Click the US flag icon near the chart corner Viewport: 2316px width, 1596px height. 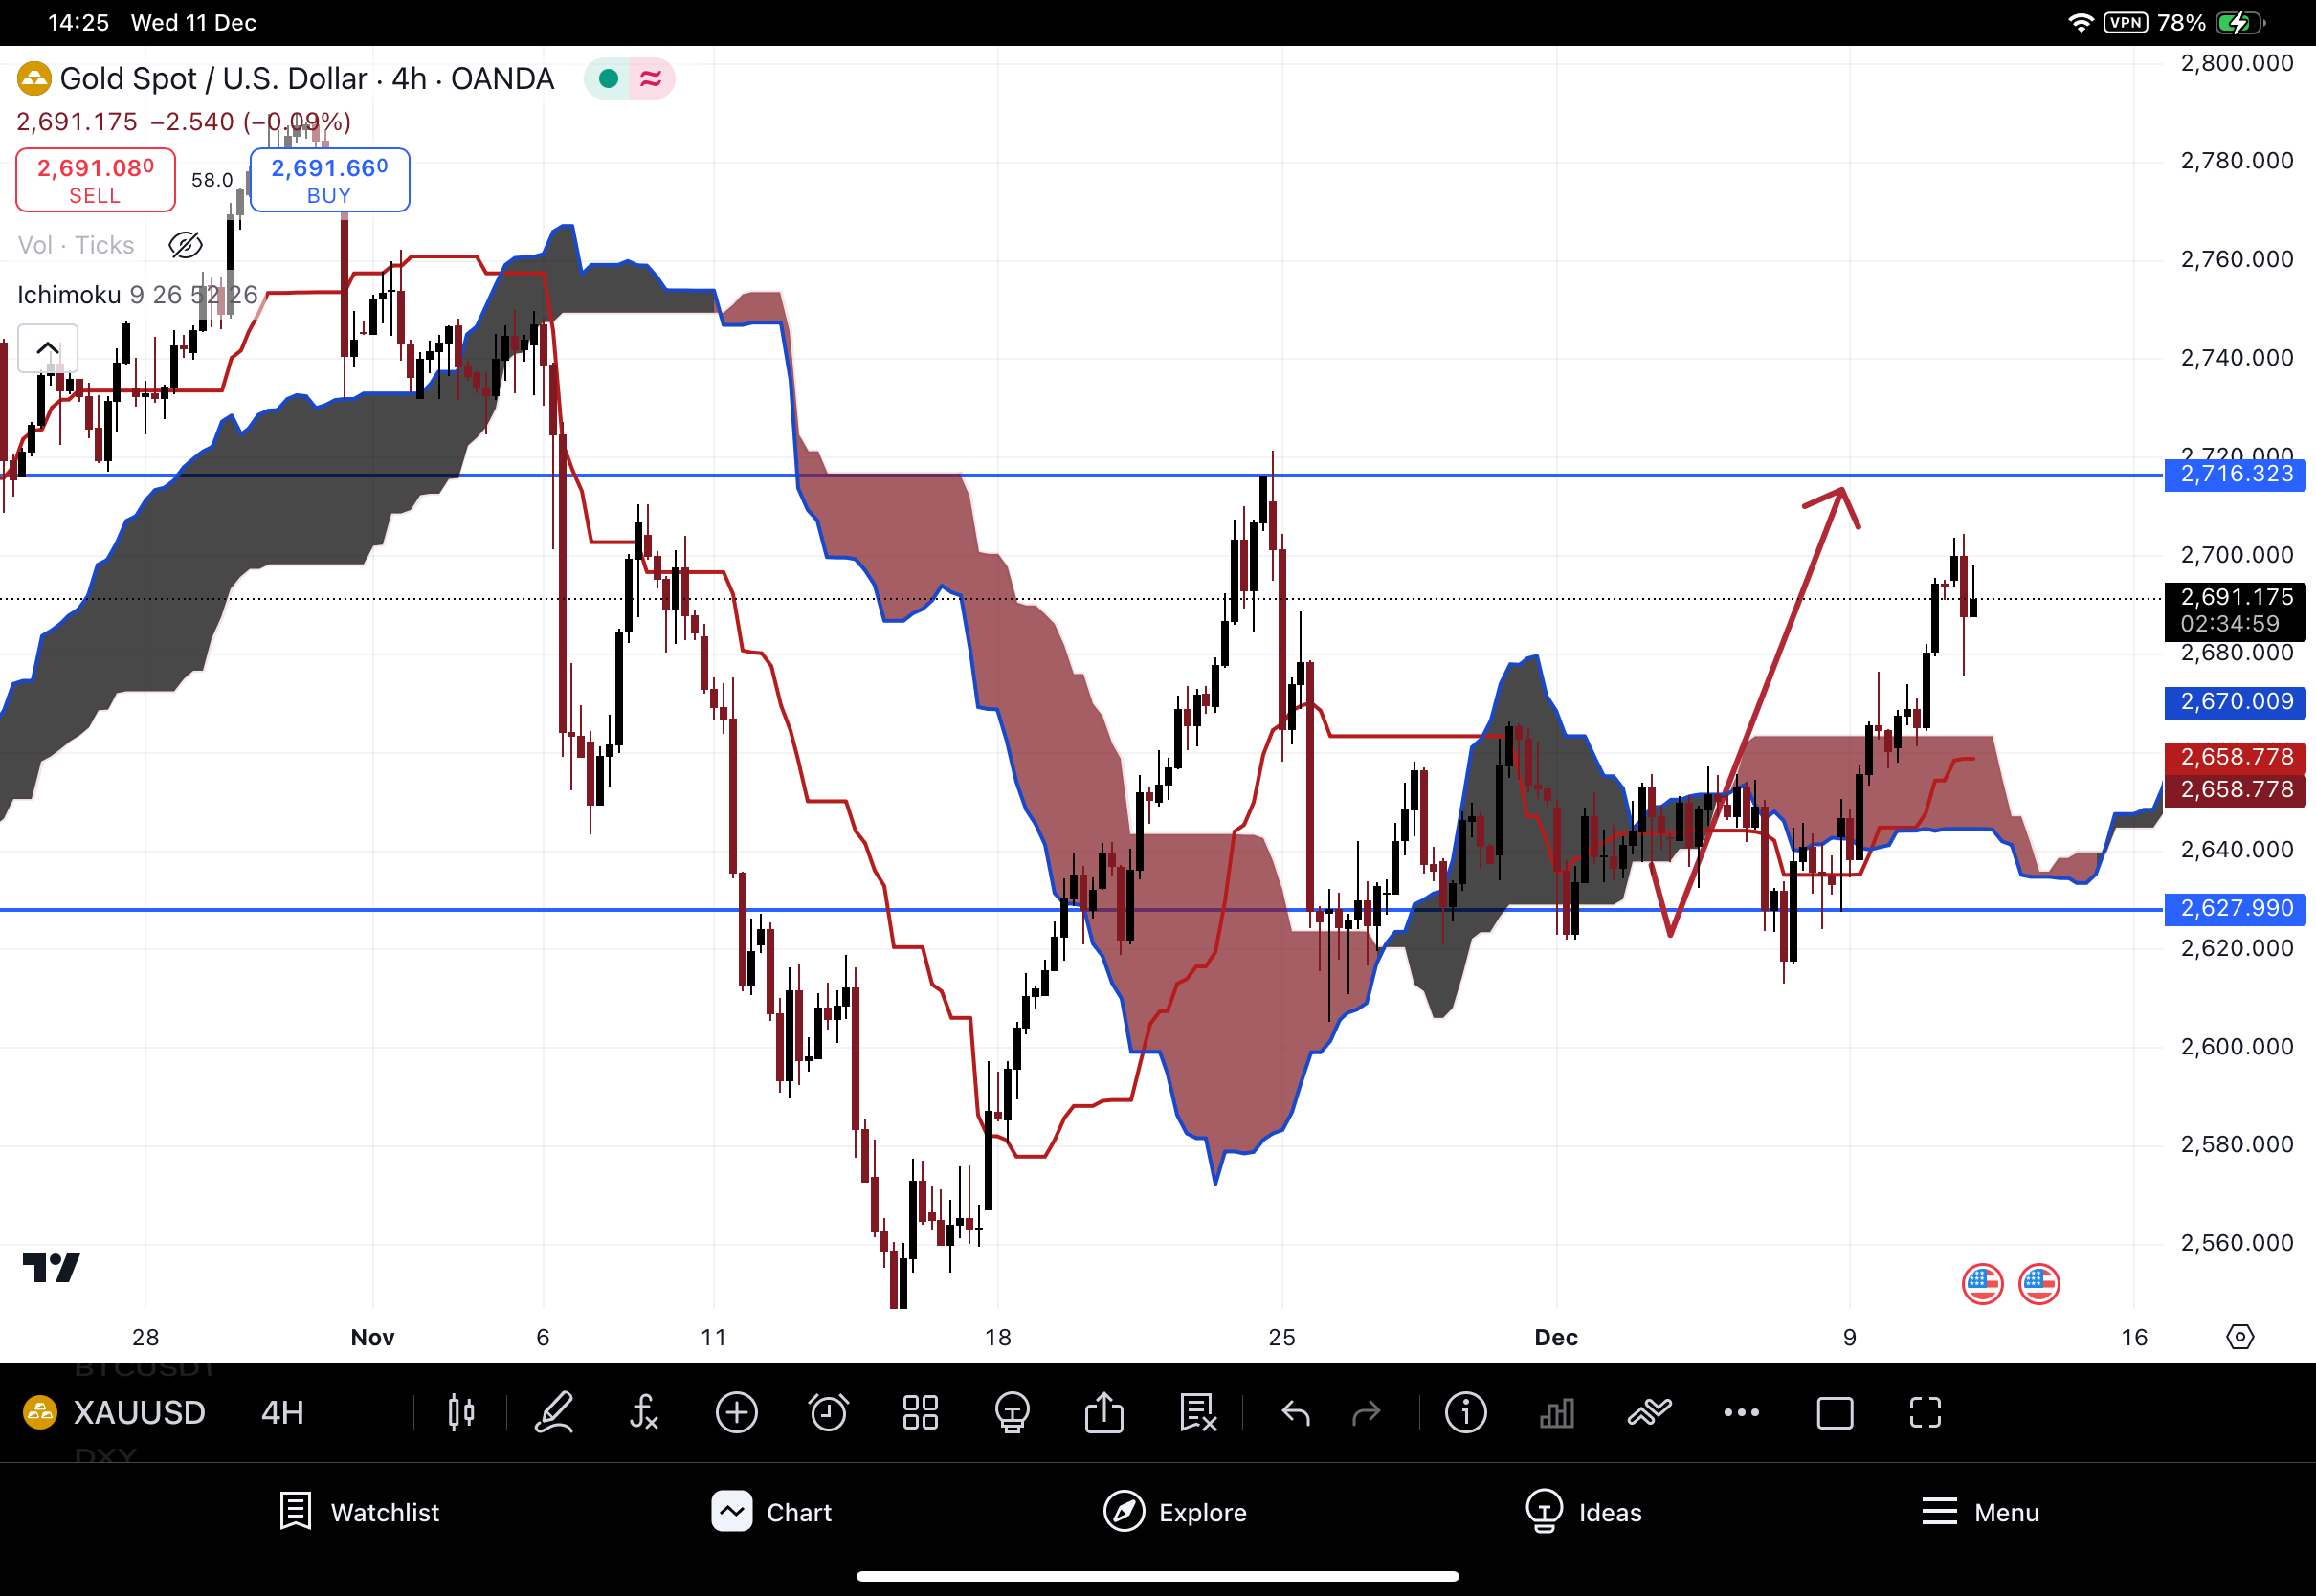tap(1982, 1283)
